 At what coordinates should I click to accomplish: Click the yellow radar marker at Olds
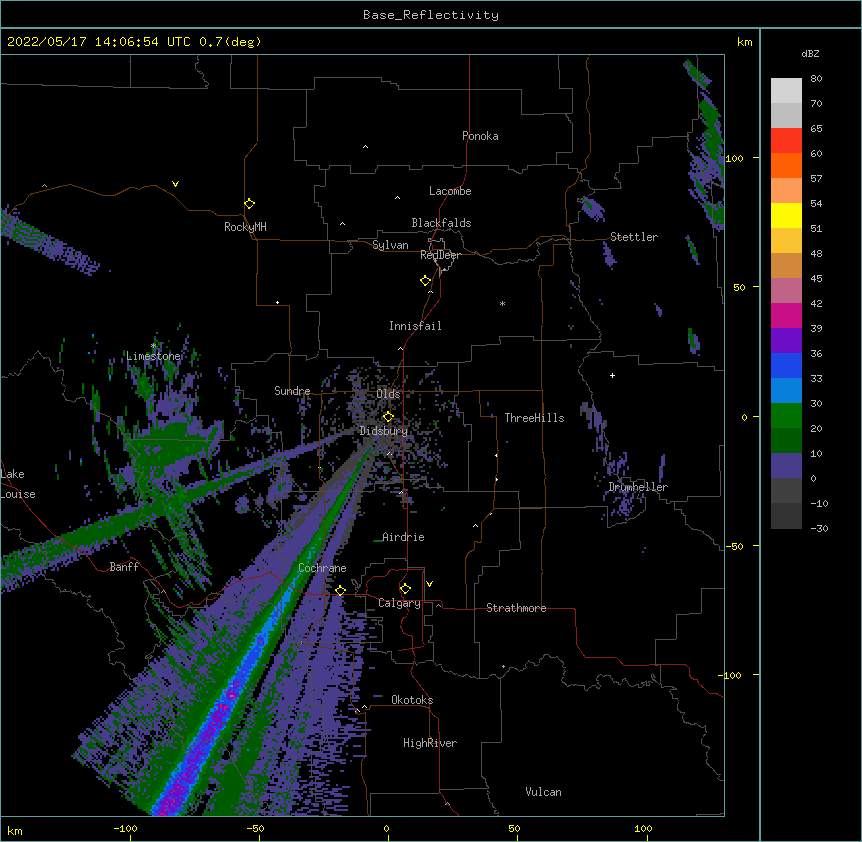[x=388, y=417]
